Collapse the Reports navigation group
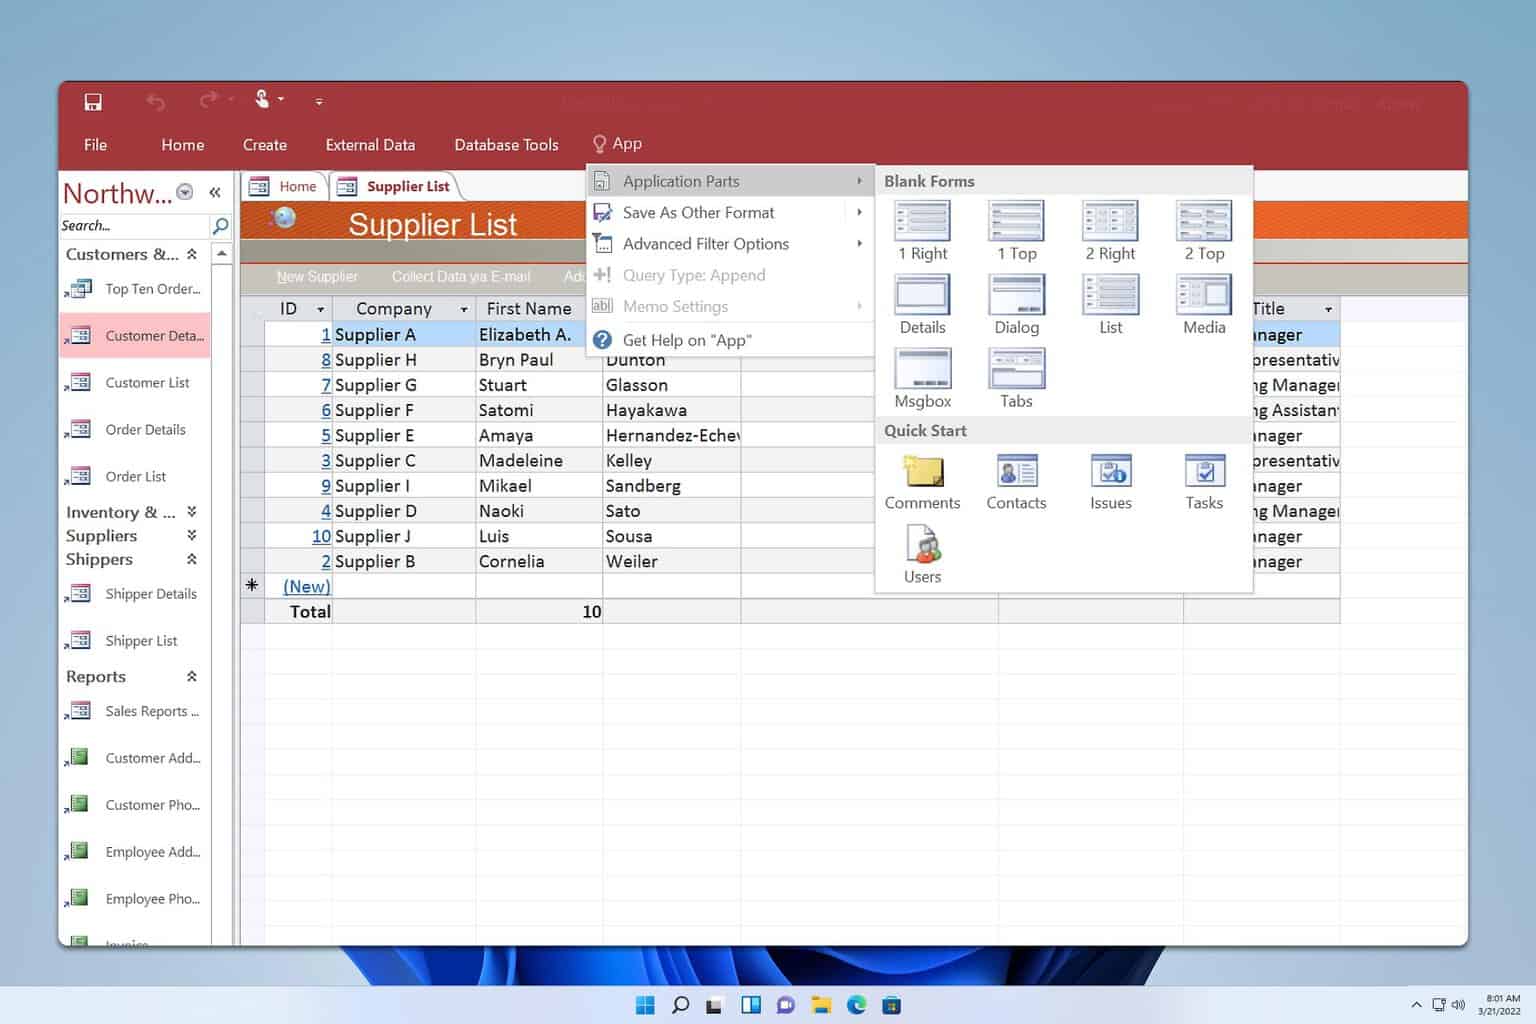1536x1024 pixels. pyautogui.click(x=192, y=677)
